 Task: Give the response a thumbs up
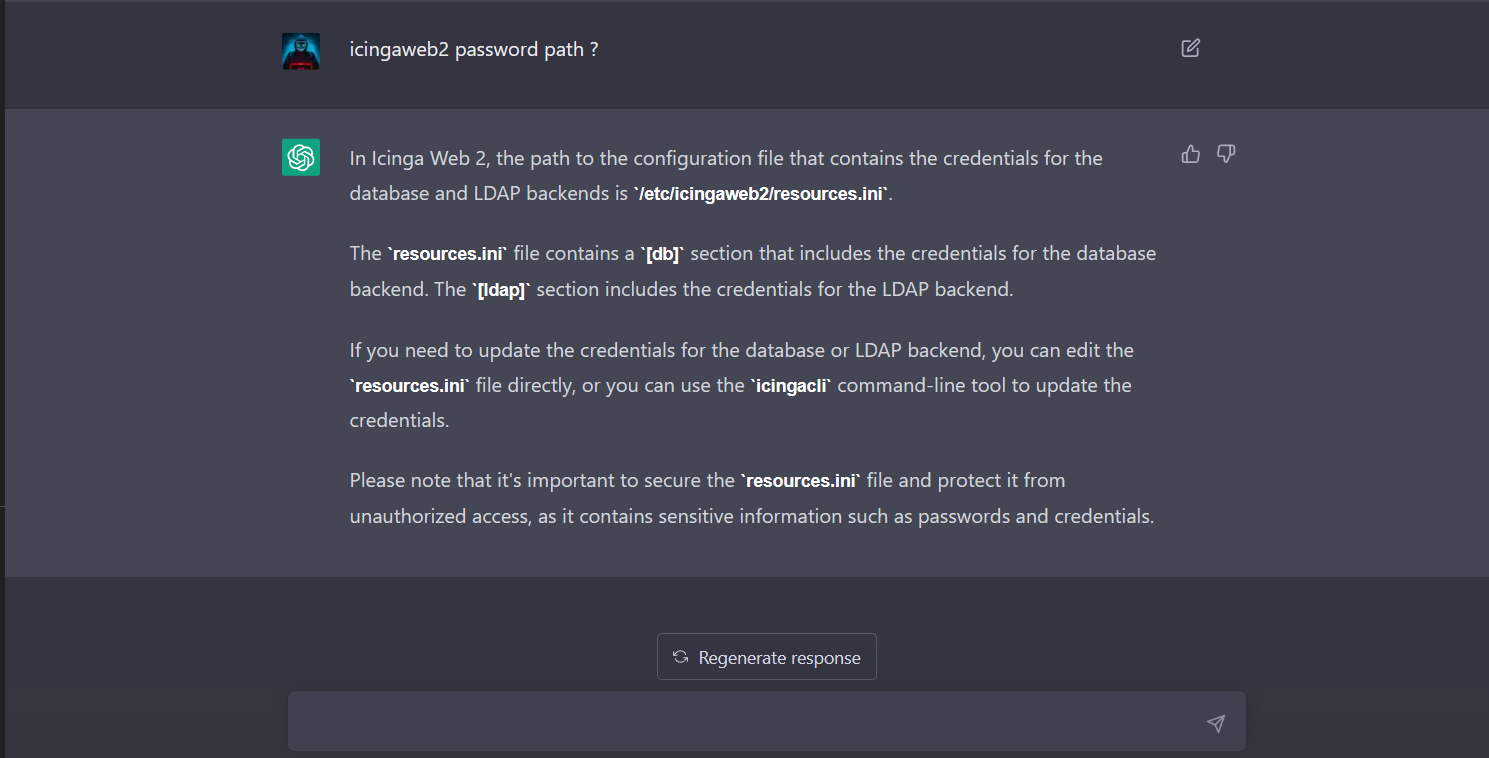point(1190,154)
